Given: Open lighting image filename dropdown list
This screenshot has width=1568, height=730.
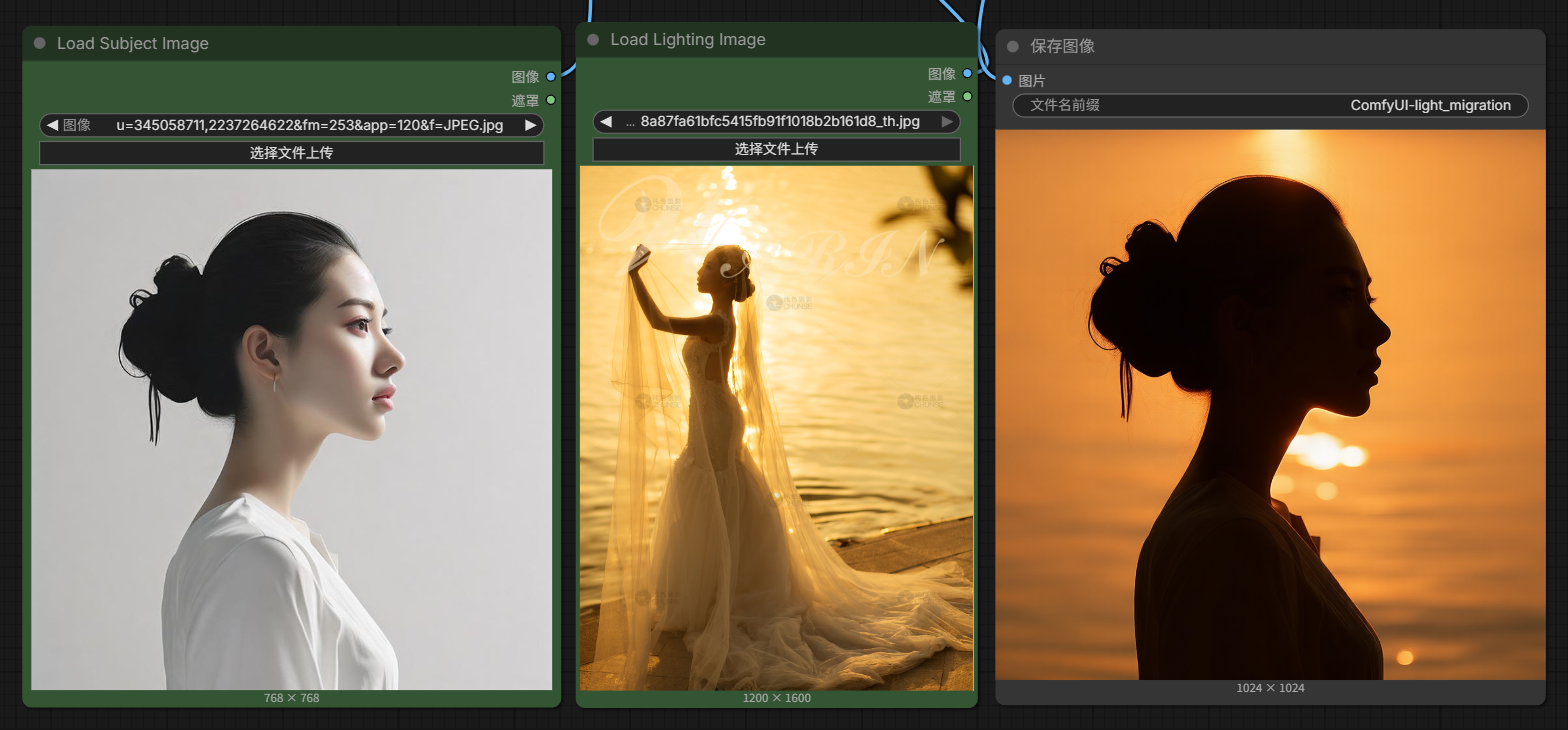Looking at the screenshot, I should [779, 122].
